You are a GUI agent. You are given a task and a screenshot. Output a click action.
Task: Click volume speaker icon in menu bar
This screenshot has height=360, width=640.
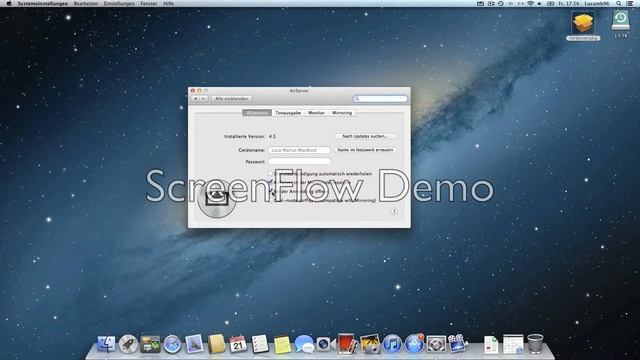point(540,3)
